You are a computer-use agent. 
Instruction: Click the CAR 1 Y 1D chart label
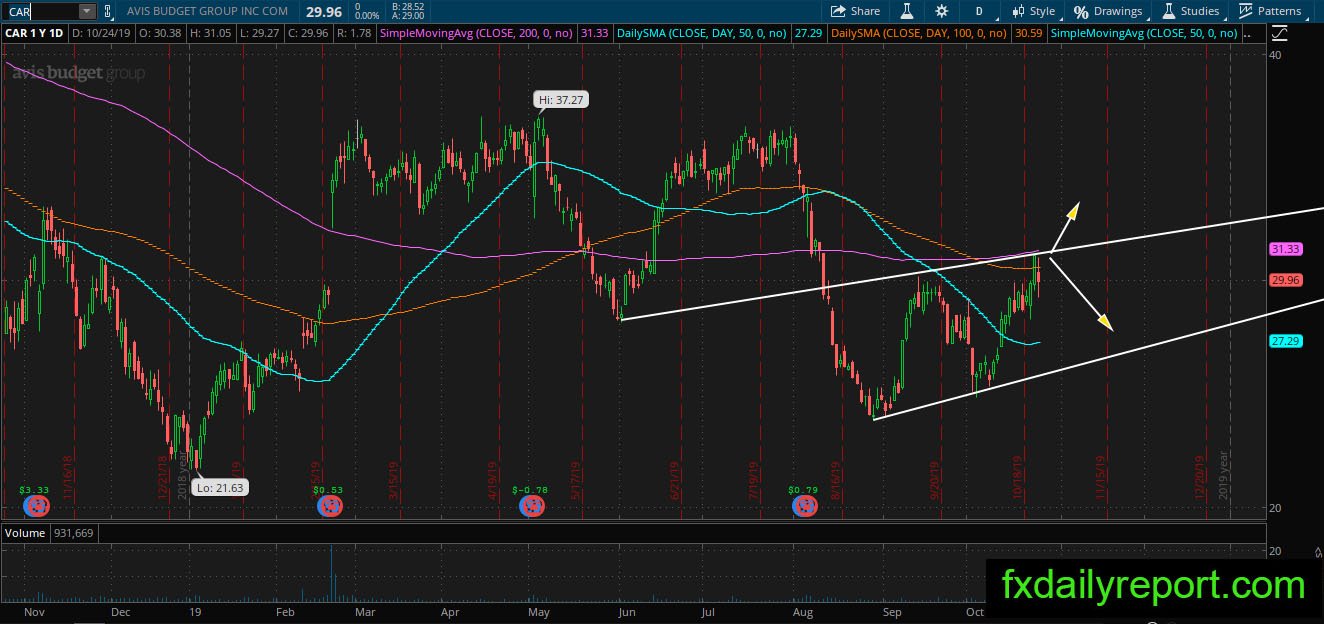tap(35, 33)
